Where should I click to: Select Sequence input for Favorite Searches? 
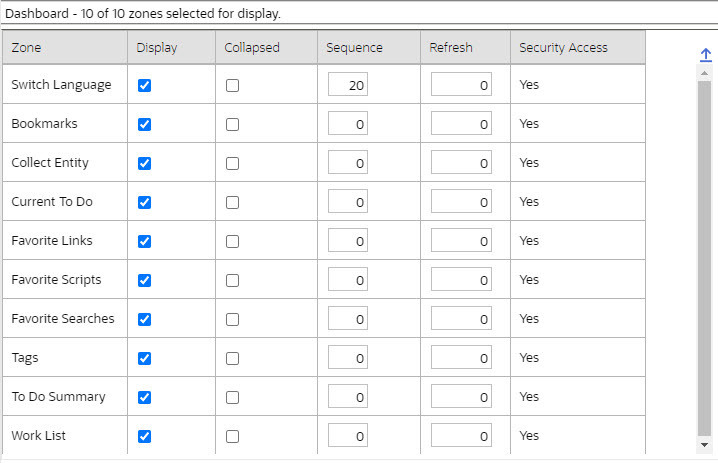pyautogui.click(x=348, y=320)
